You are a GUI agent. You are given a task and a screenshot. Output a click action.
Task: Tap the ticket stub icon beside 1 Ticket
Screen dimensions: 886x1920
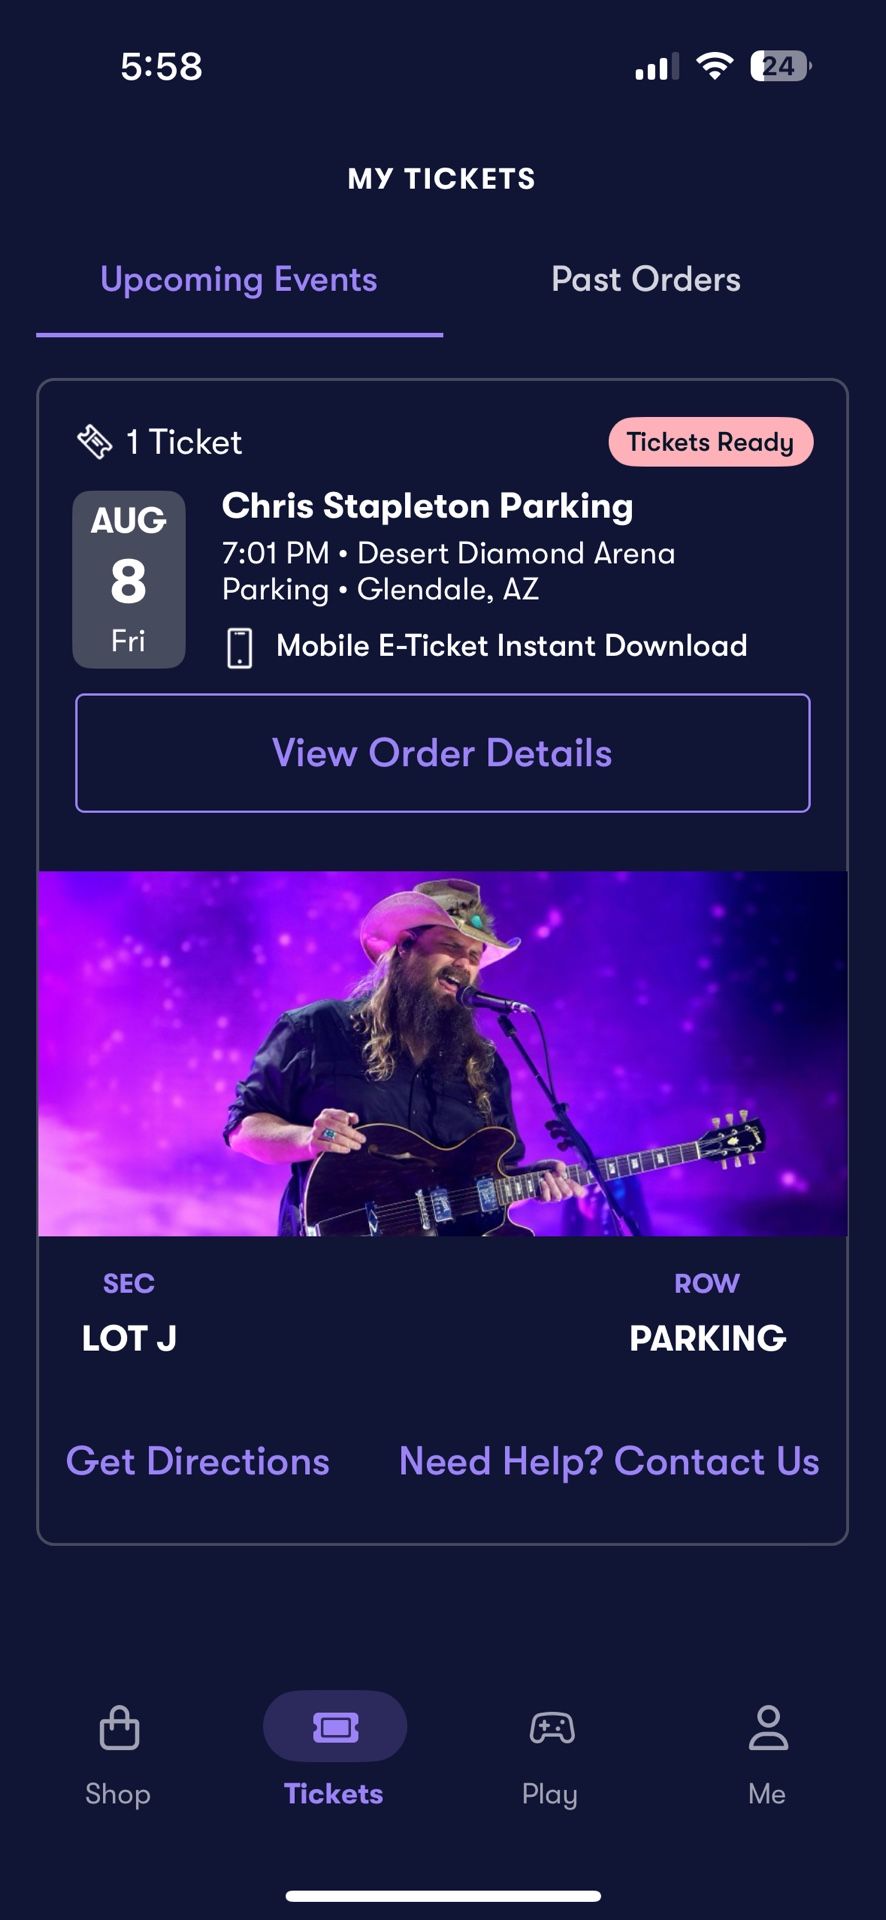(95, 441)
